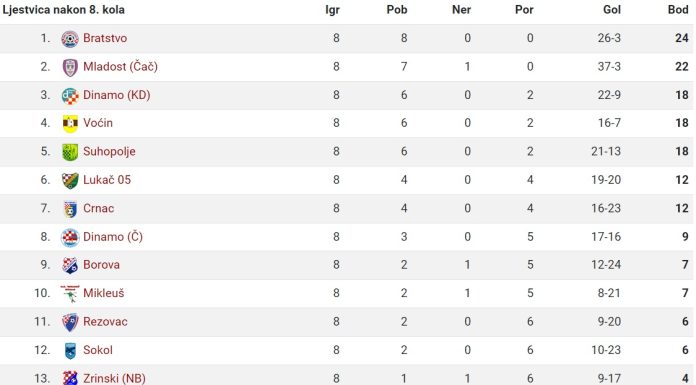The height and width of the screenshot is (385, 696).
Task: Click the blue Sokol club crest
Action: coord(70,351)
